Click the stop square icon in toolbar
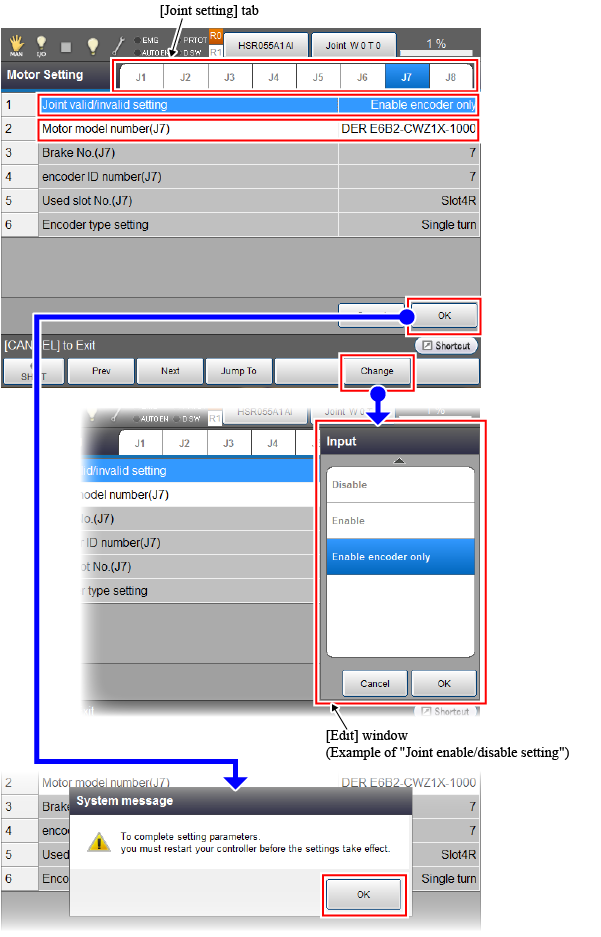Image resolution: width=601 pixels, height=937 pixels. (67, 46)
